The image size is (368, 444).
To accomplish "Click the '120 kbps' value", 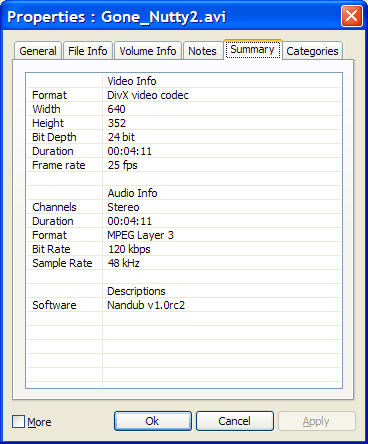I will coord(129,249).
